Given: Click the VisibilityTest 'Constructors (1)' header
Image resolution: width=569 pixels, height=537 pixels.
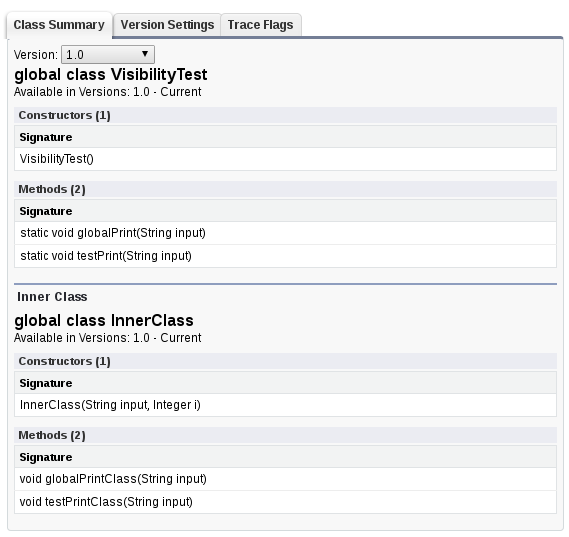Looking at the screenshot, I should 285,115.
